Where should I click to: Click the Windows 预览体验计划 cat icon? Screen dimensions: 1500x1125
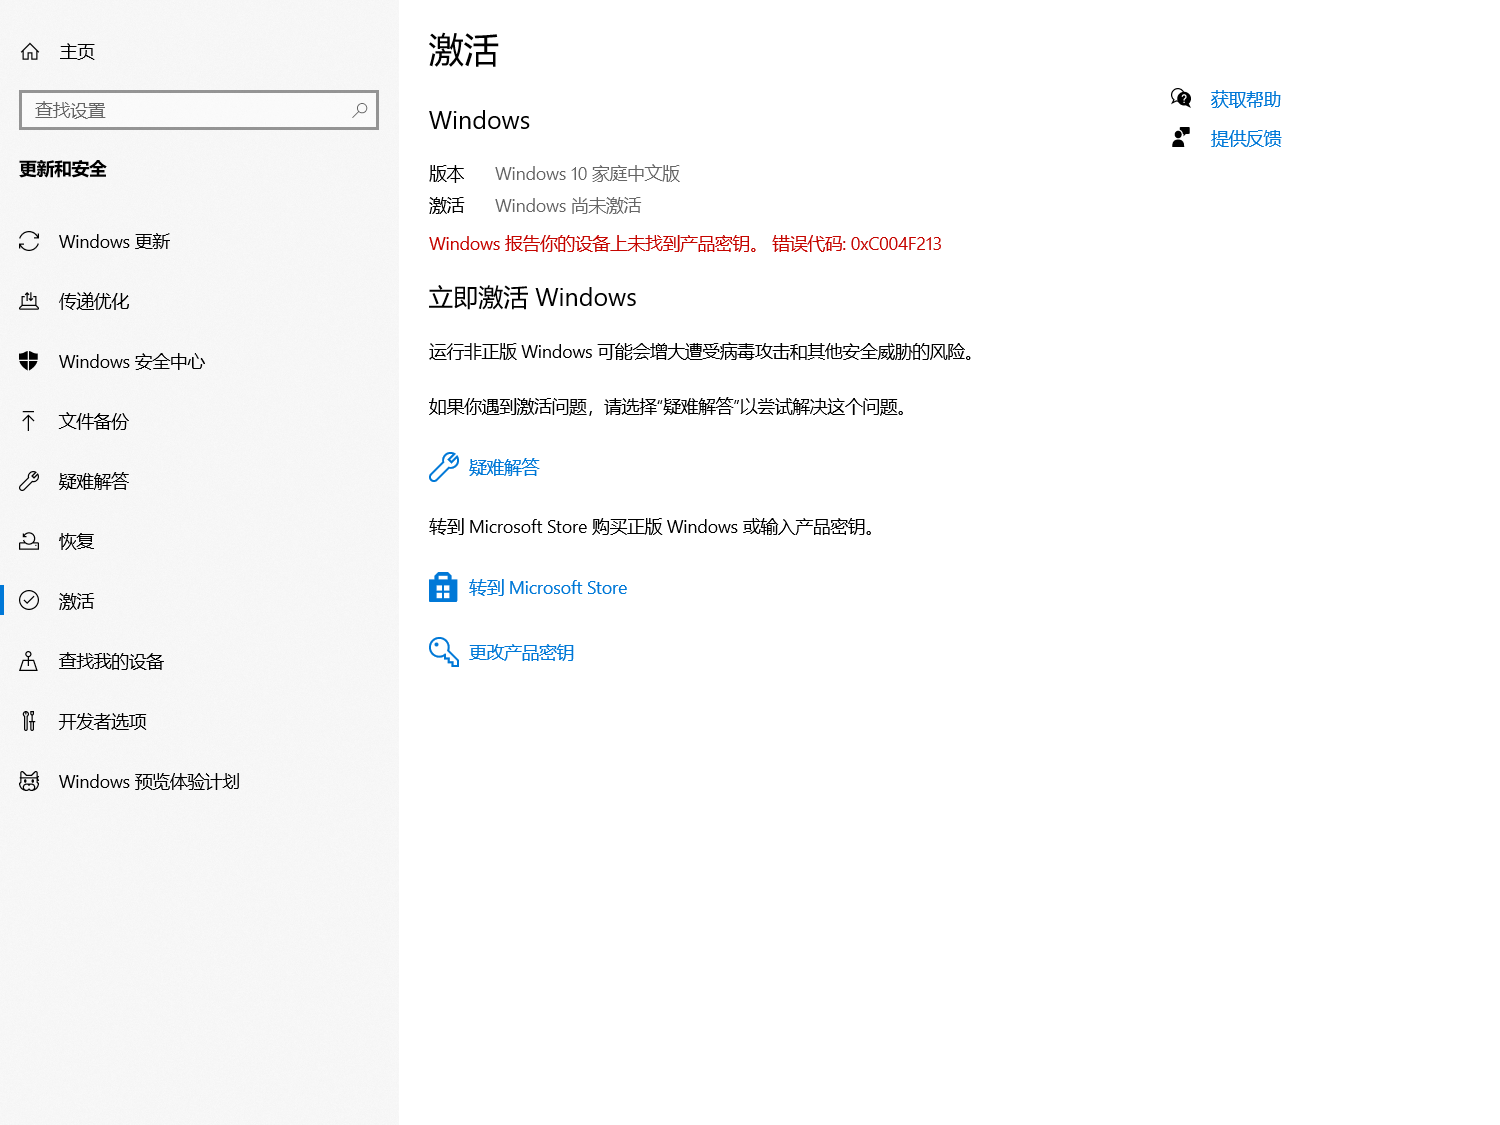pyautogui.click(x=29, y=781)
